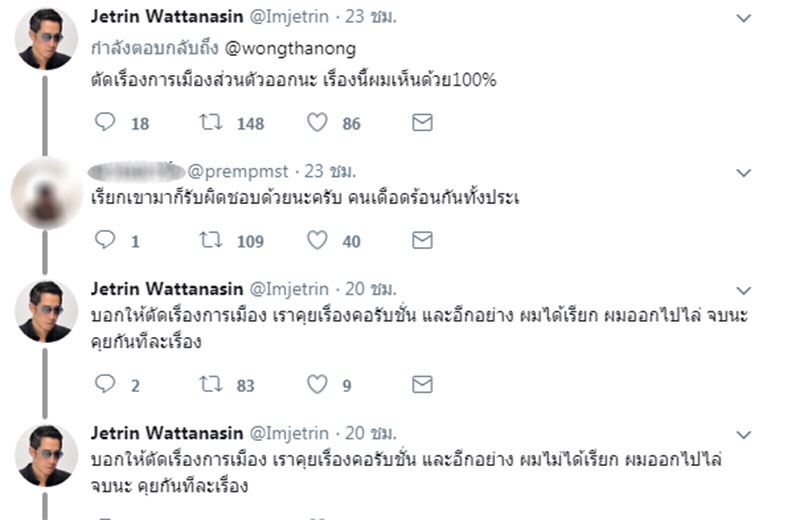Like the @prempmst tweet with 40 likes
Viewport: 800px width, 520px height.
click(317, 240)
